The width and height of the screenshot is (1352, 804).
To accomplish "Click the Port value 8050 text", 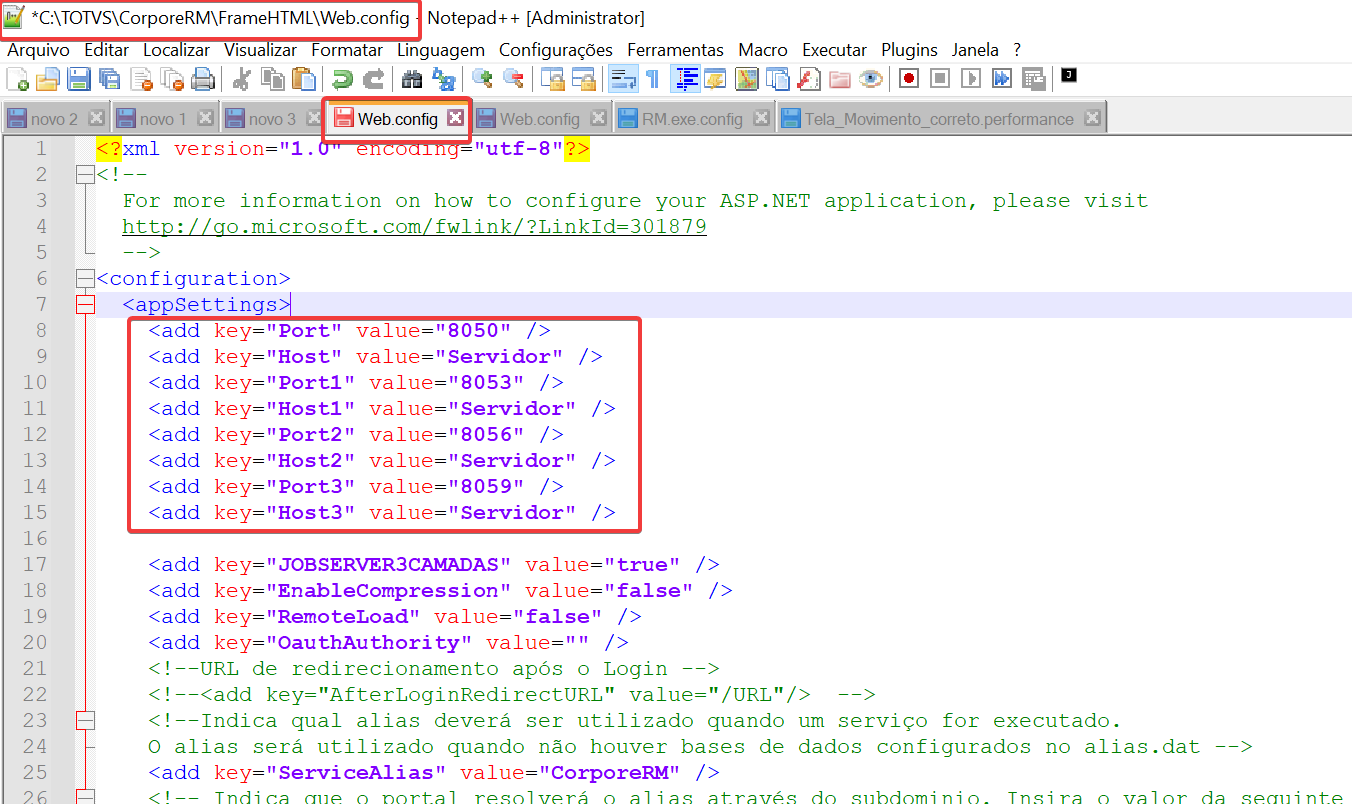I will [479, 331].
